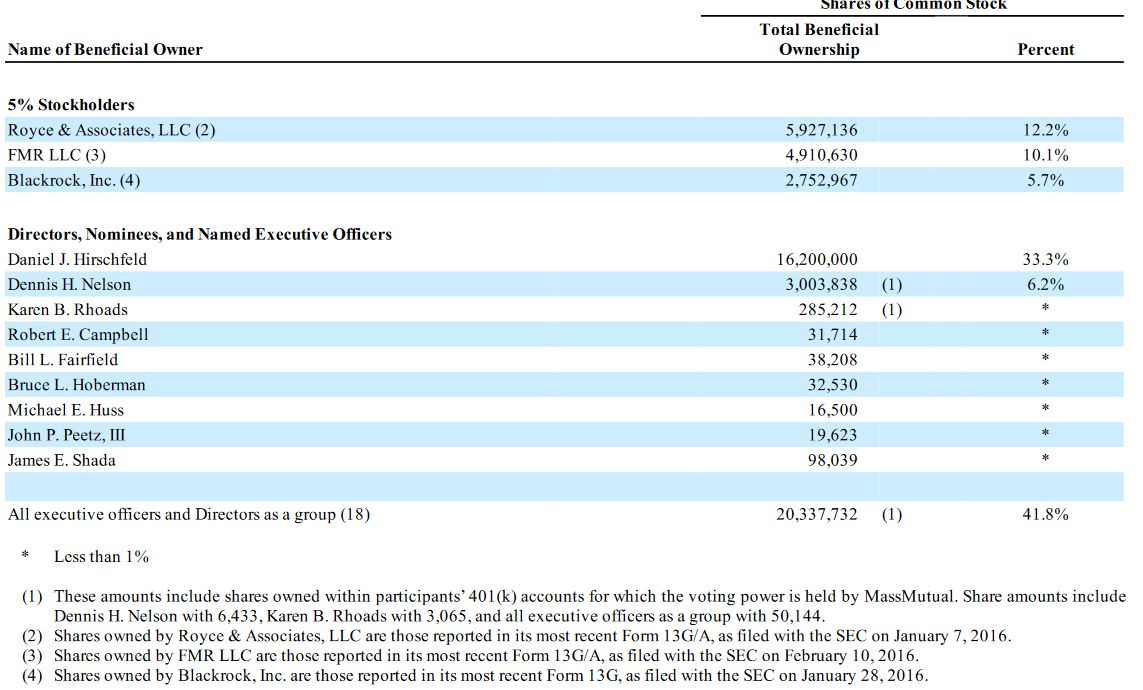Click James E. Shada in the table
Image resolution: width=1143 pixels, height=690 pixels.
[62, 460]
